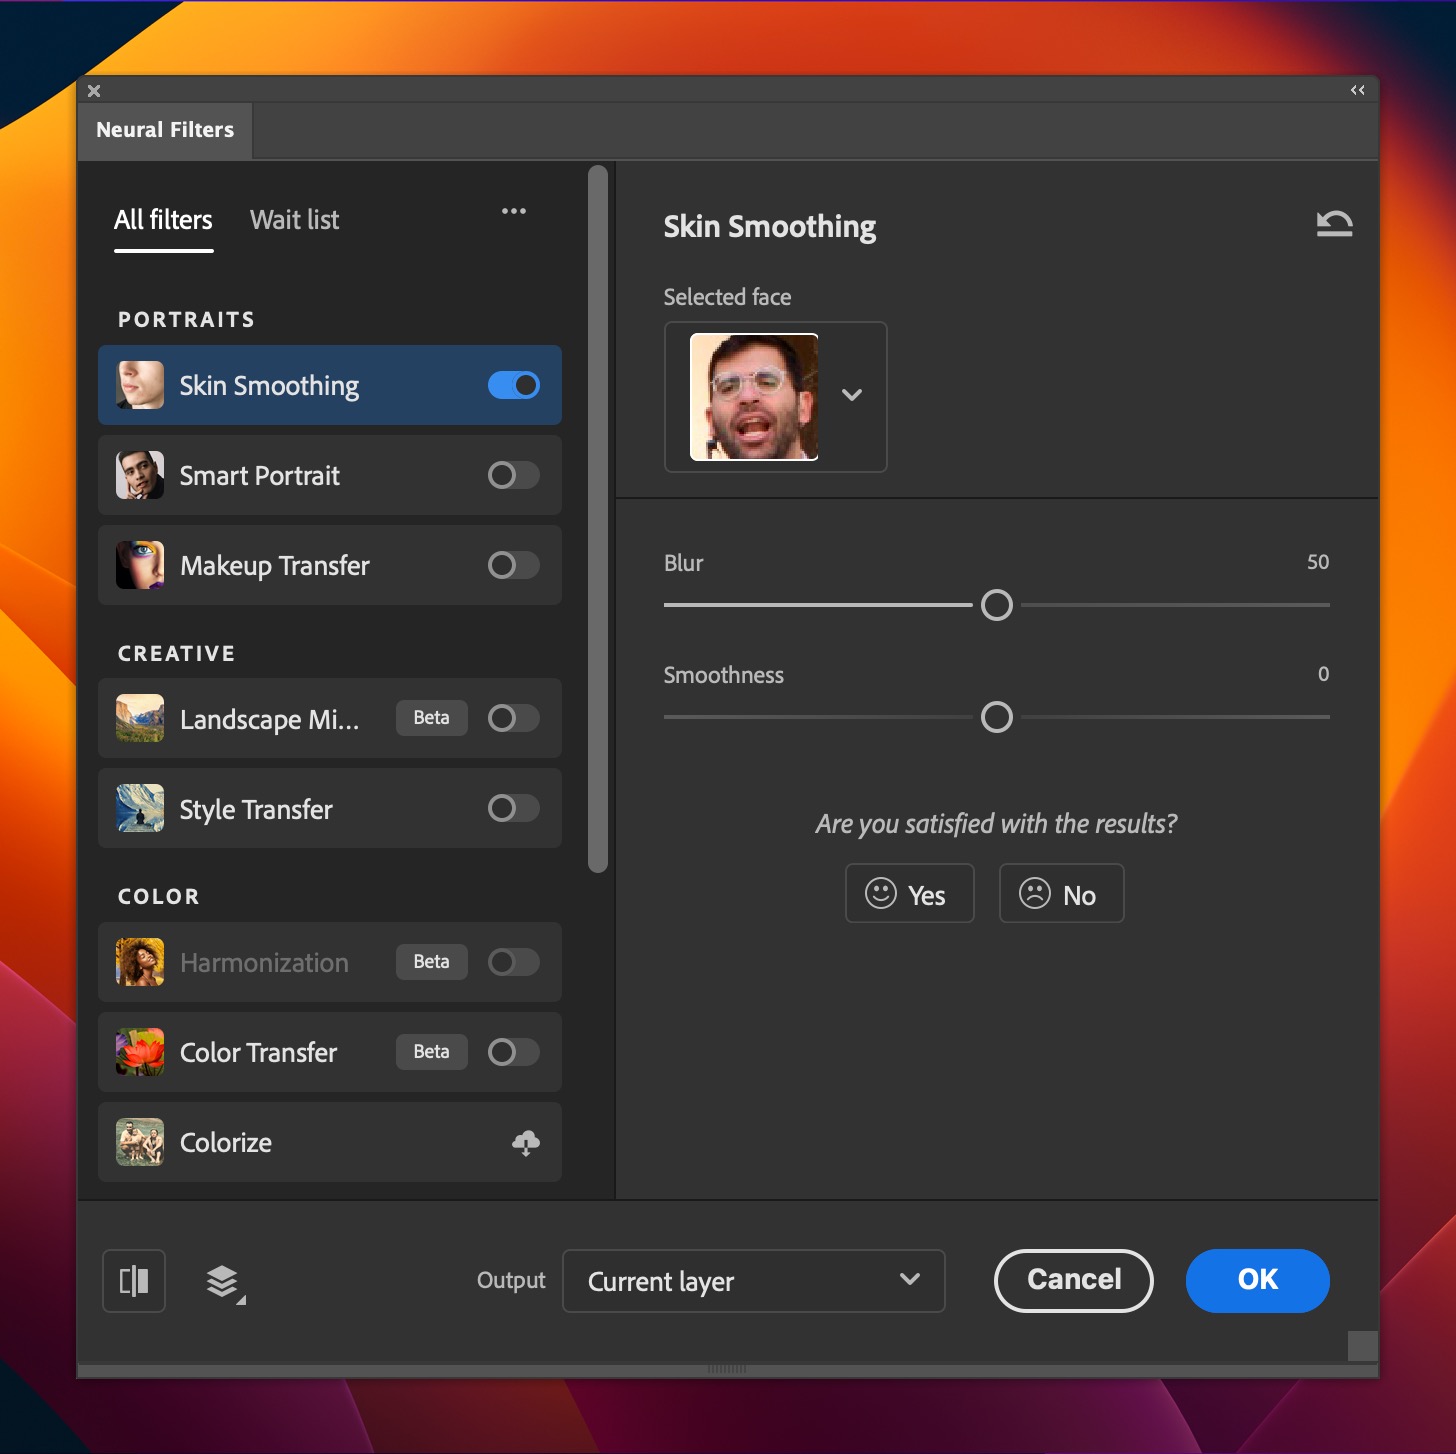Confirm with the OK button
The image size is (1456, 1454).
(1258, 1280)
